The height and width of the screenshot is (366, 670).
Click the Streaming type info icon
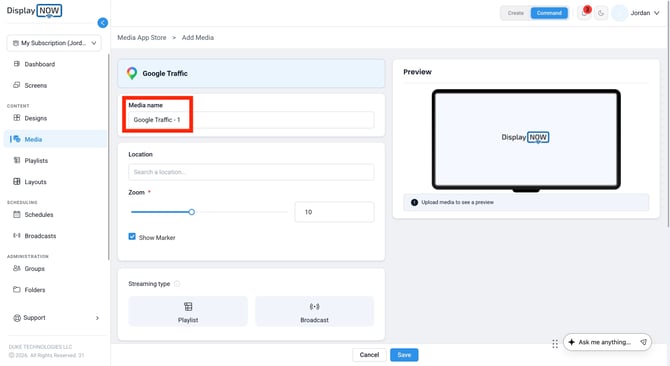[x=177, y=284]
